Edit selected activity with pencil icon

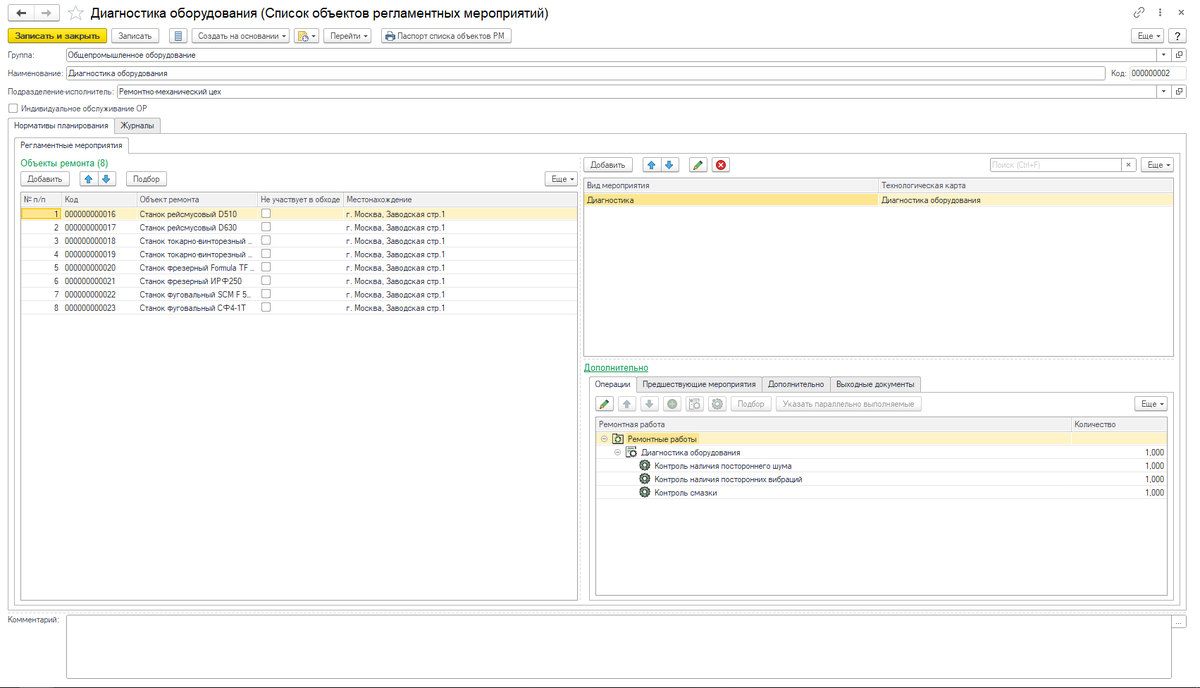coord(699,165)
